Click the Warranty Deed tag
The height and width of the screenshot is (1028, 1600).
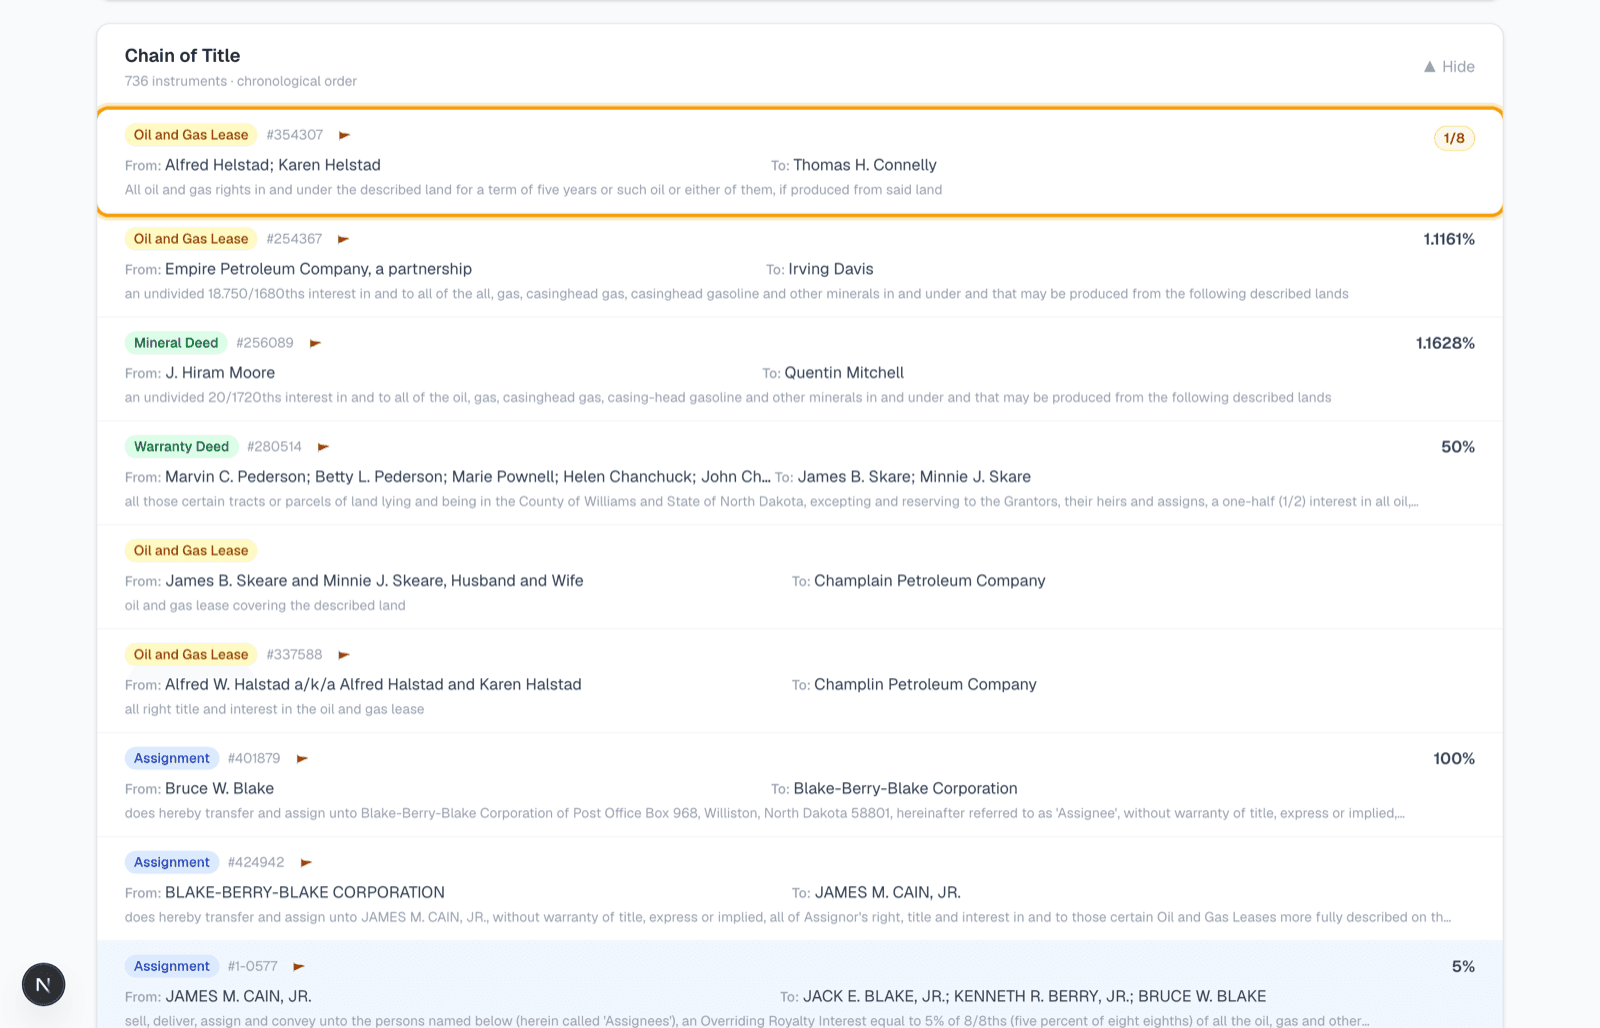click(181, 447)
